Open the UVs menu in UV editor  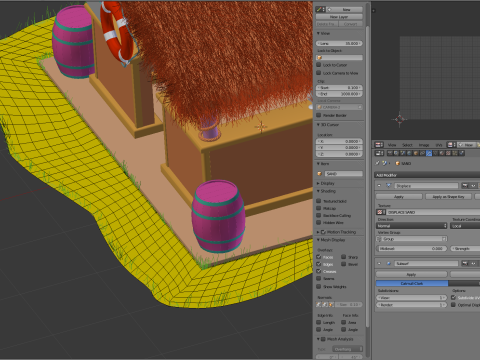[x=439, y=145]
